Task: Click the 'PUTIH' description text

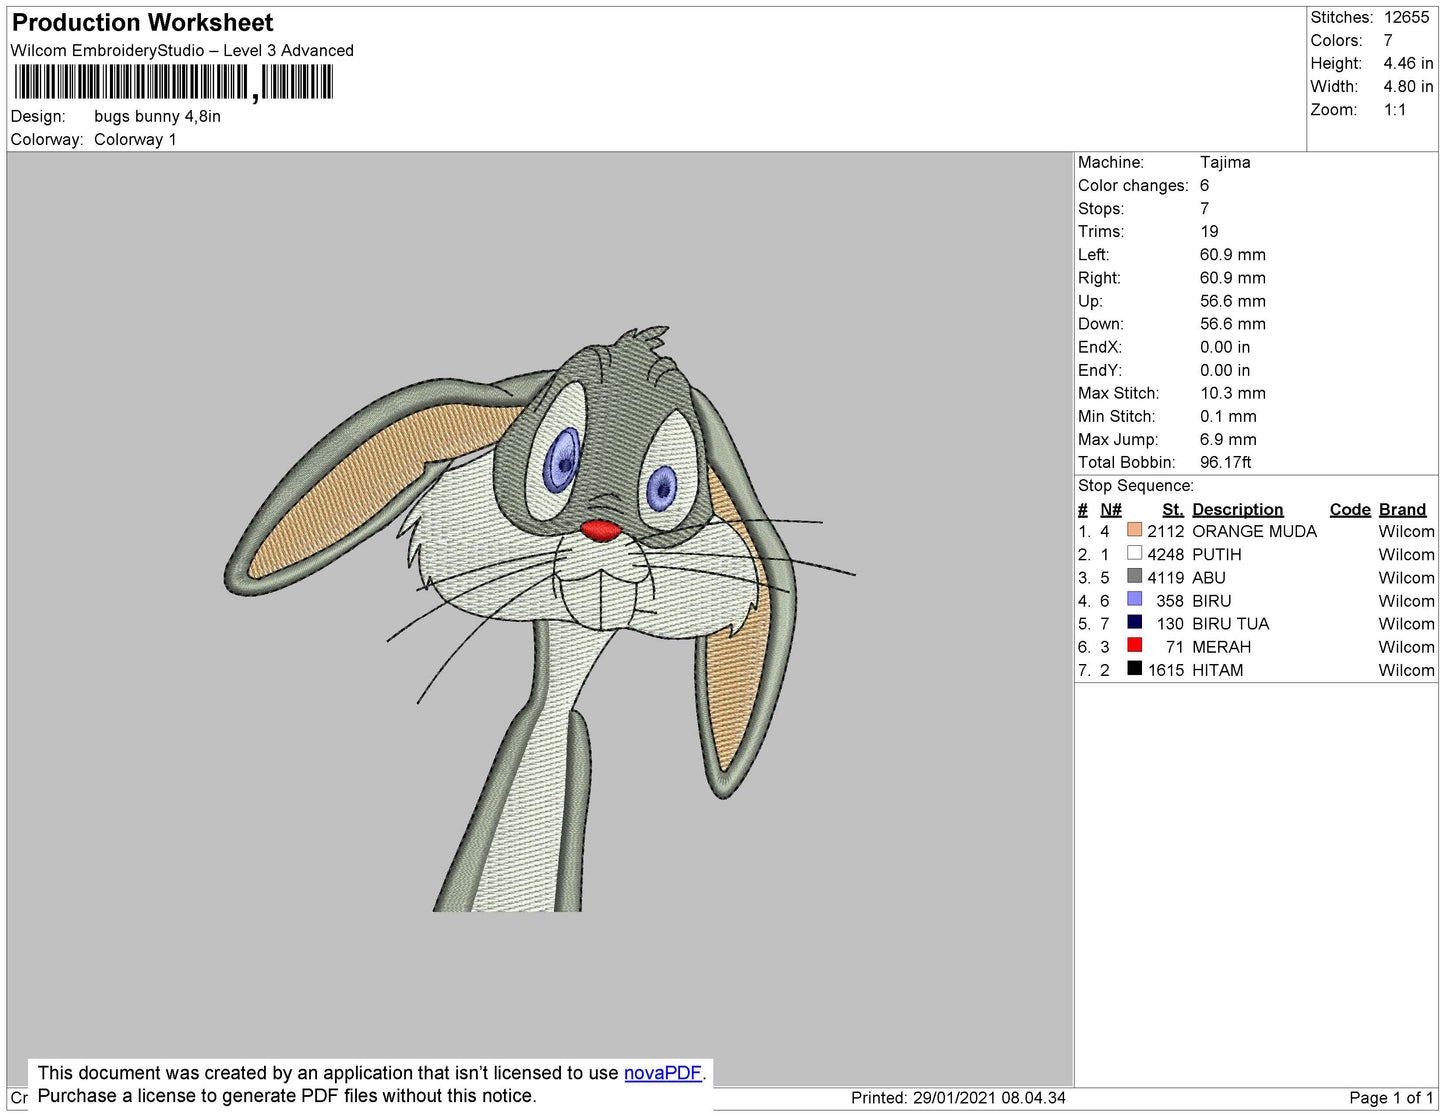Action: pos(1216,554)
